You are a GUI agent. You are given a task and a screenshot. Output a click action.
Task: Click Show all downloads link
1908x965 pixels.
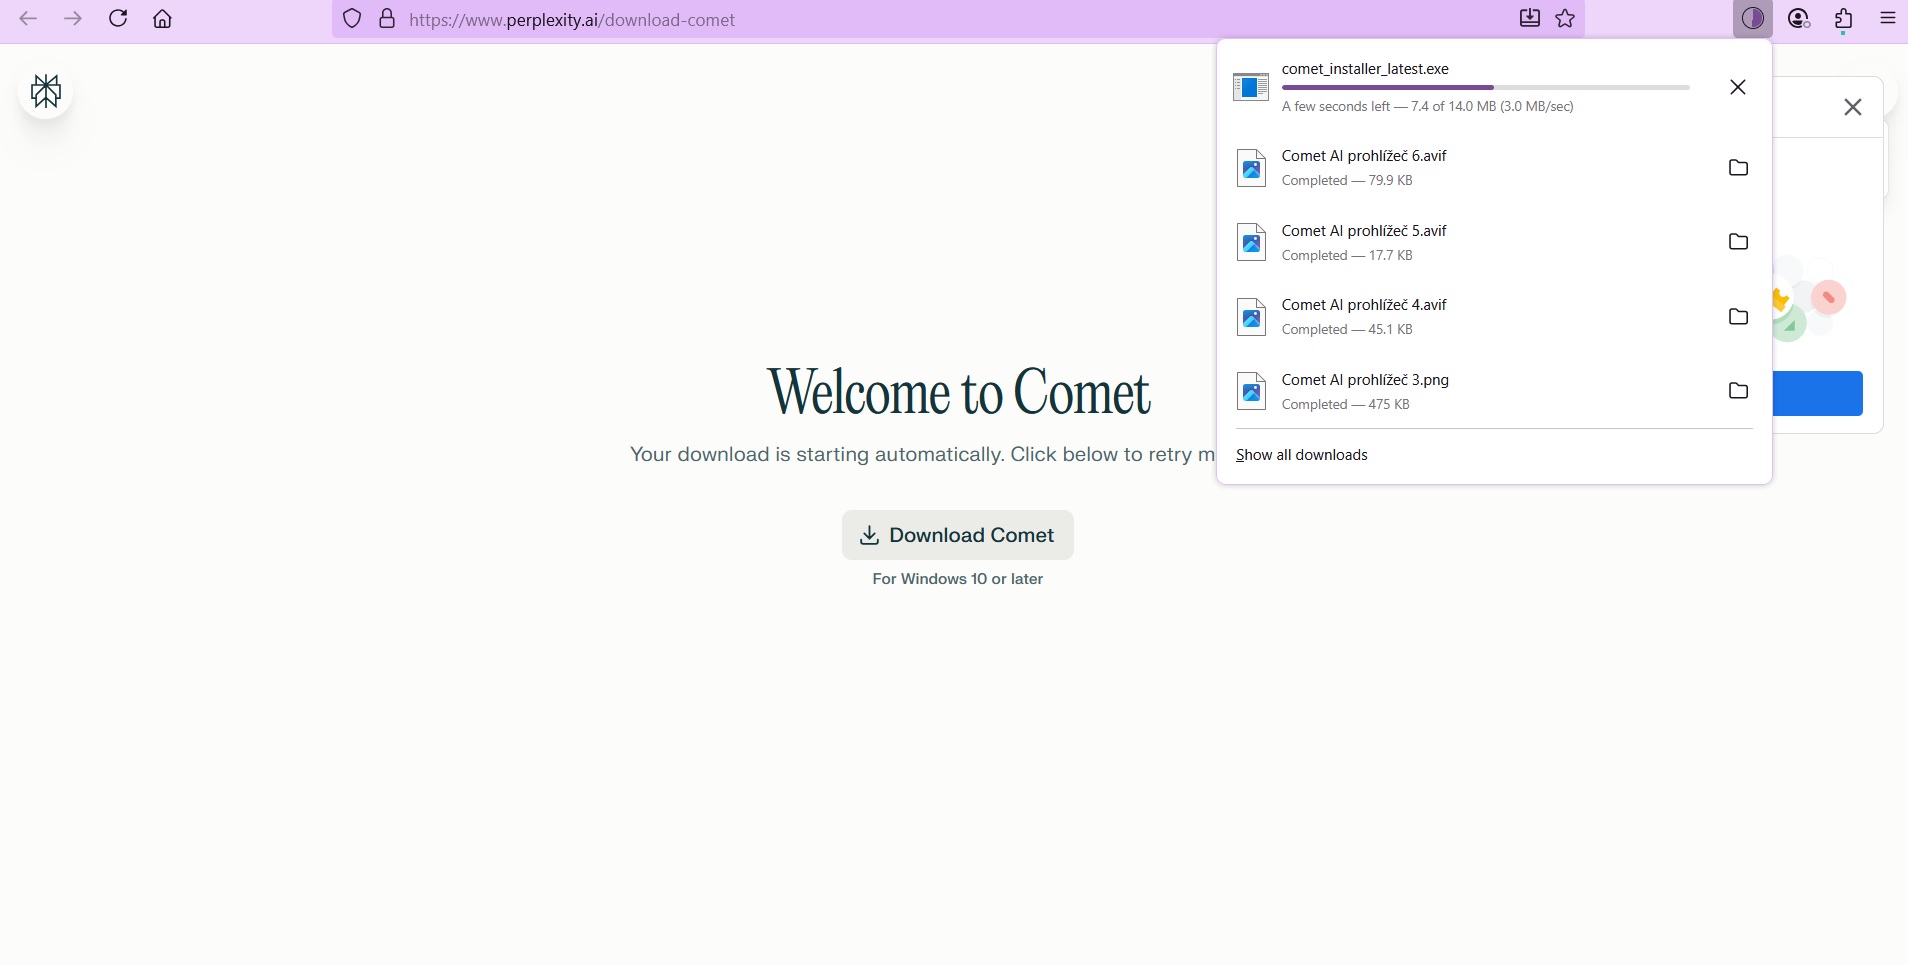click(x=1301, y=455)
